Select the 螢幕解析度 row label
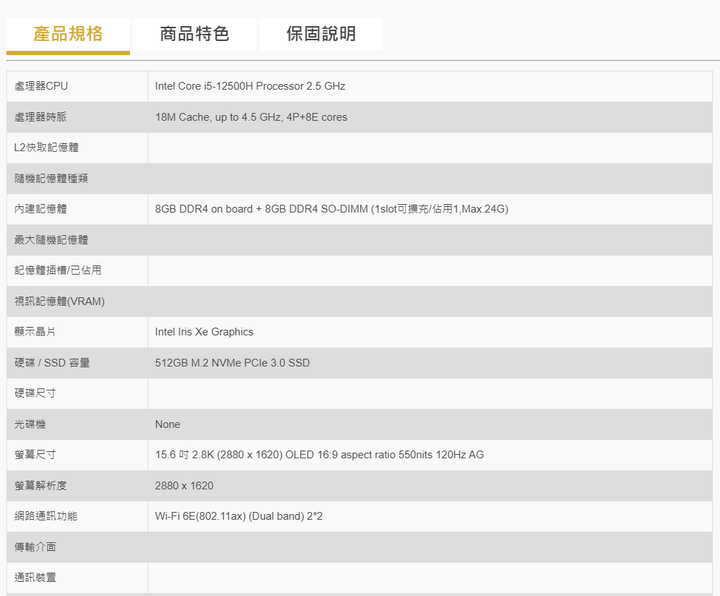This screenshot has width=720, height=596. 40,486
